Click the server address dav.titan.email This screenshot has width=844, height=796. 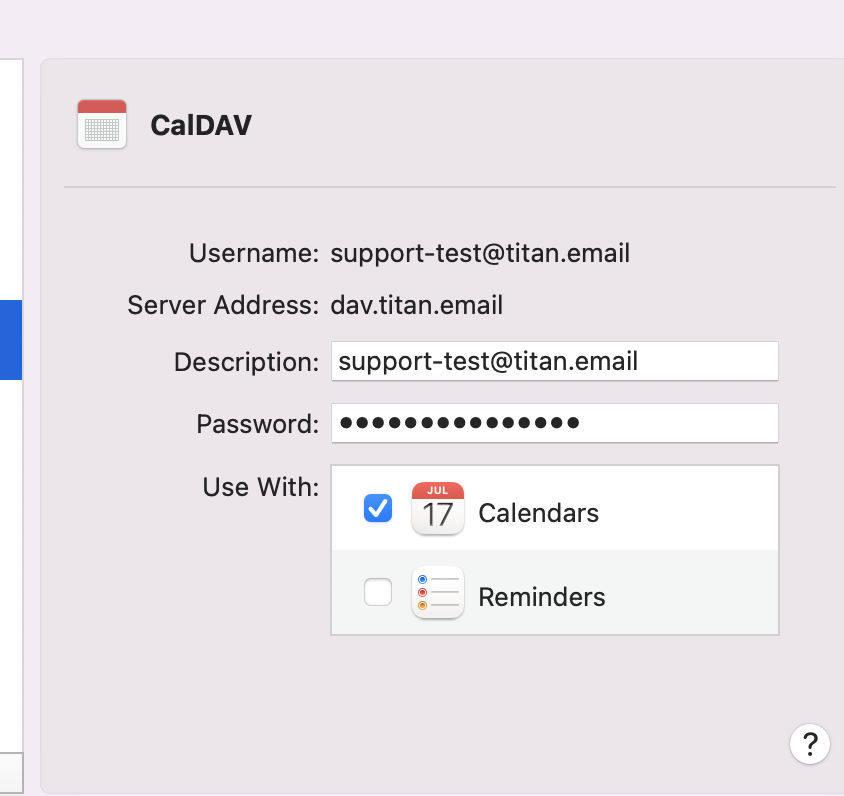tap(417, 305)
